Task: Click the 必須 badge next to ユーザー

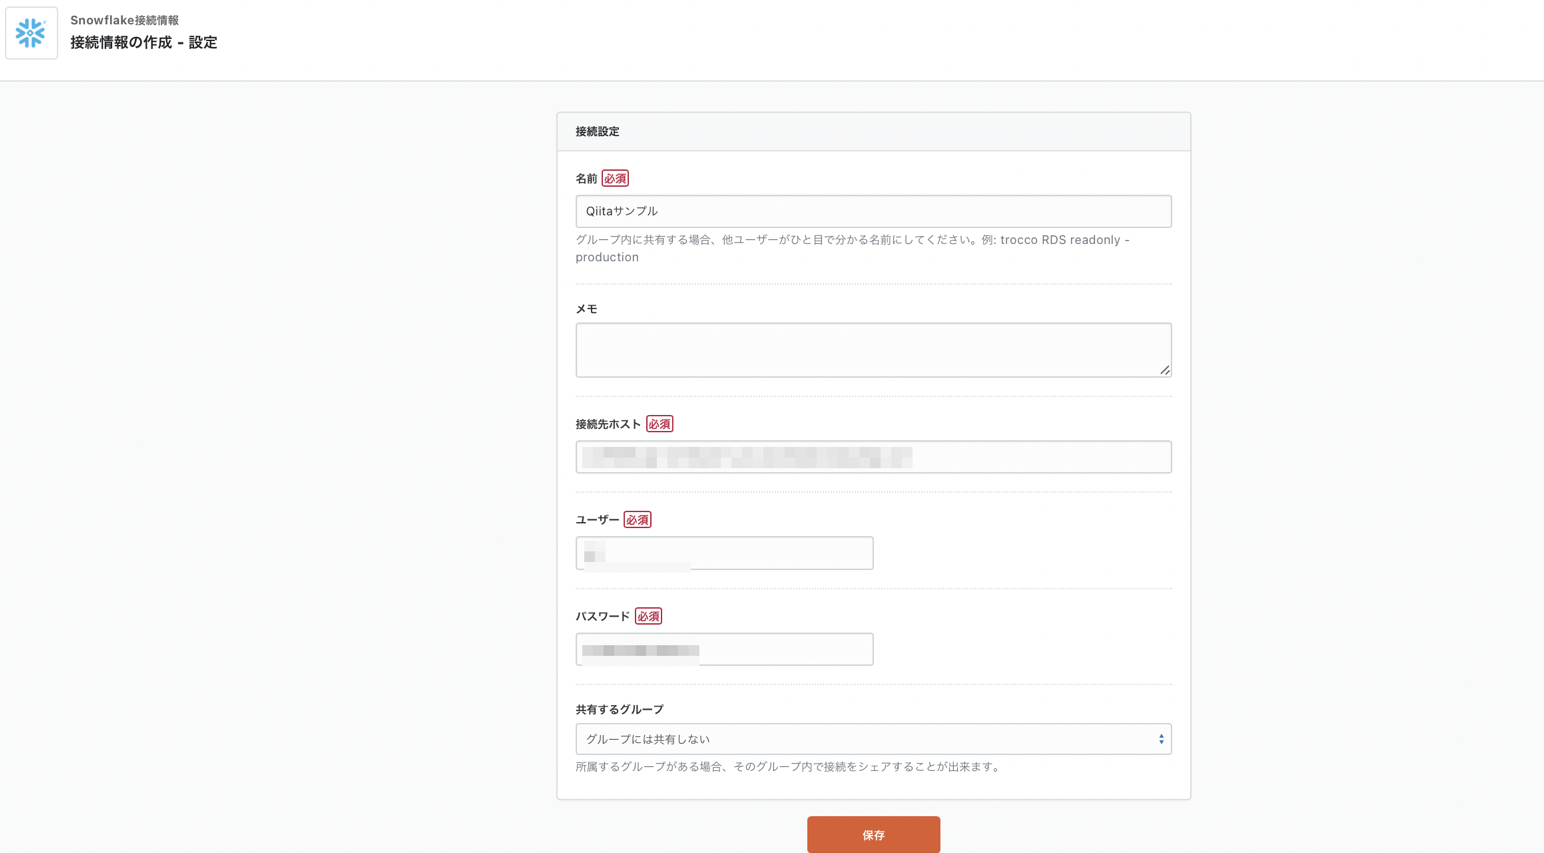Action: (637, 520)
